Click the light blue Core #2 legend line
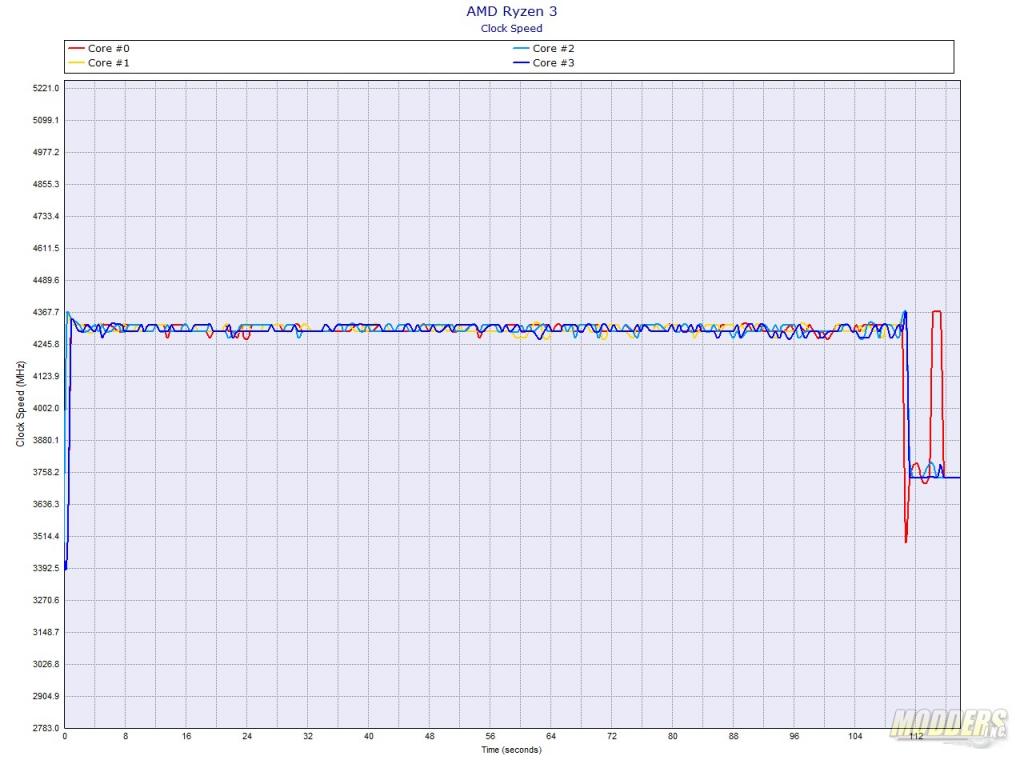This screenshot has height=768, width=1024. (520, 48)
